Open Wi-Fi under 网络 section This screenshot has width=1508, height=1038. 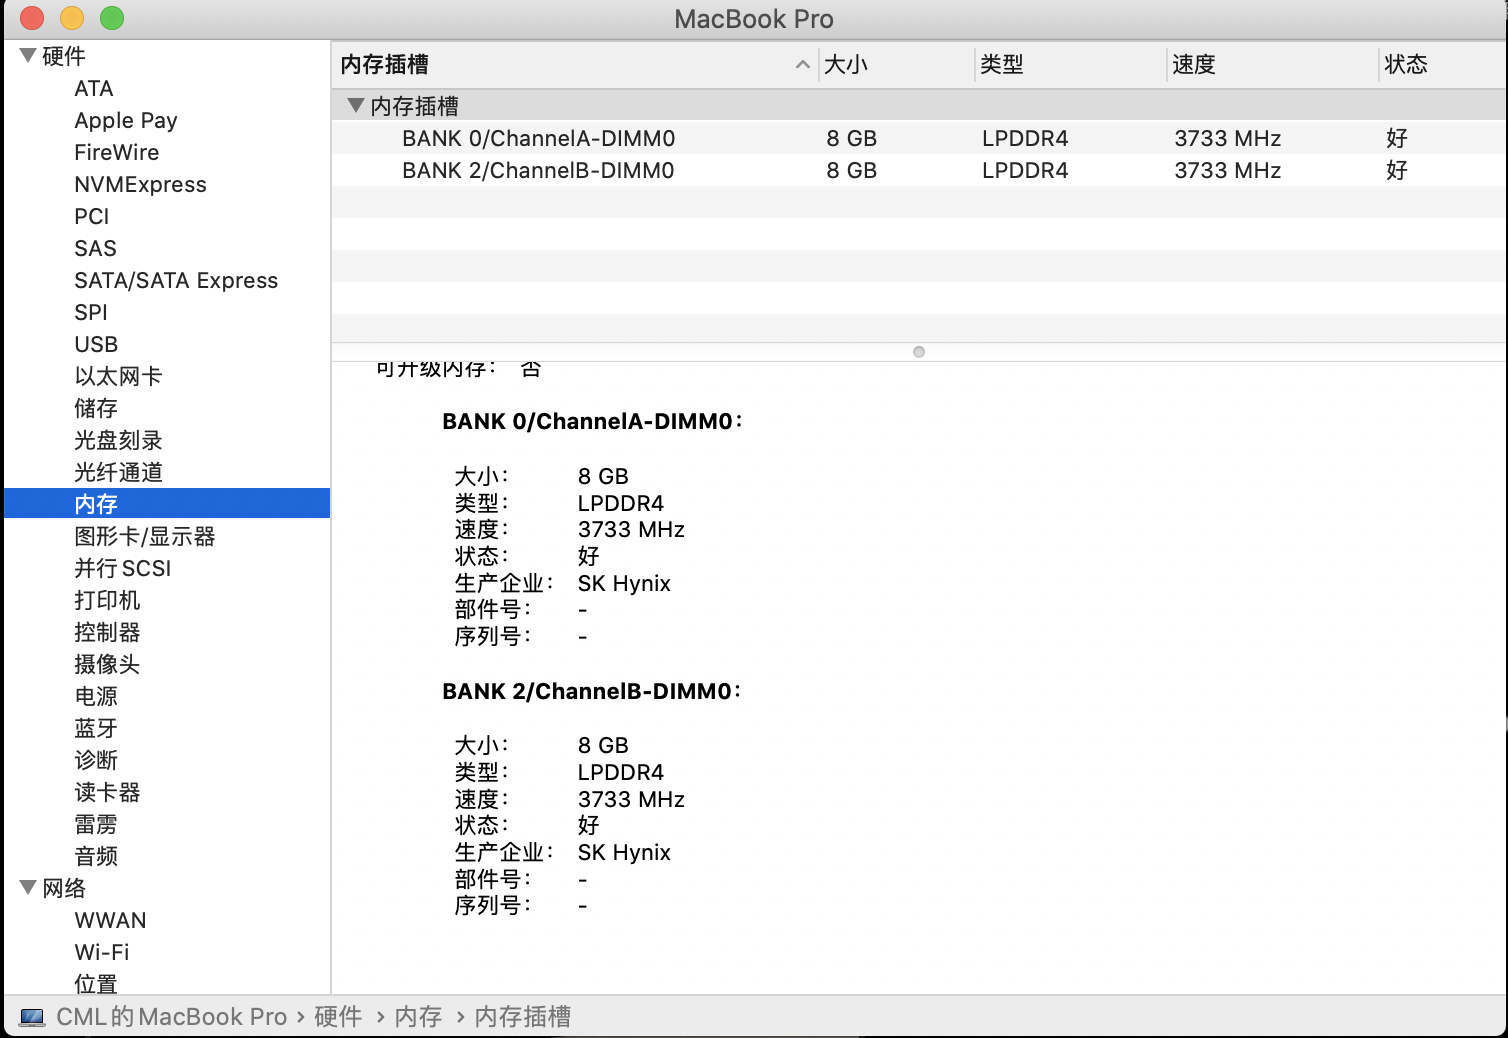[102, 952]
